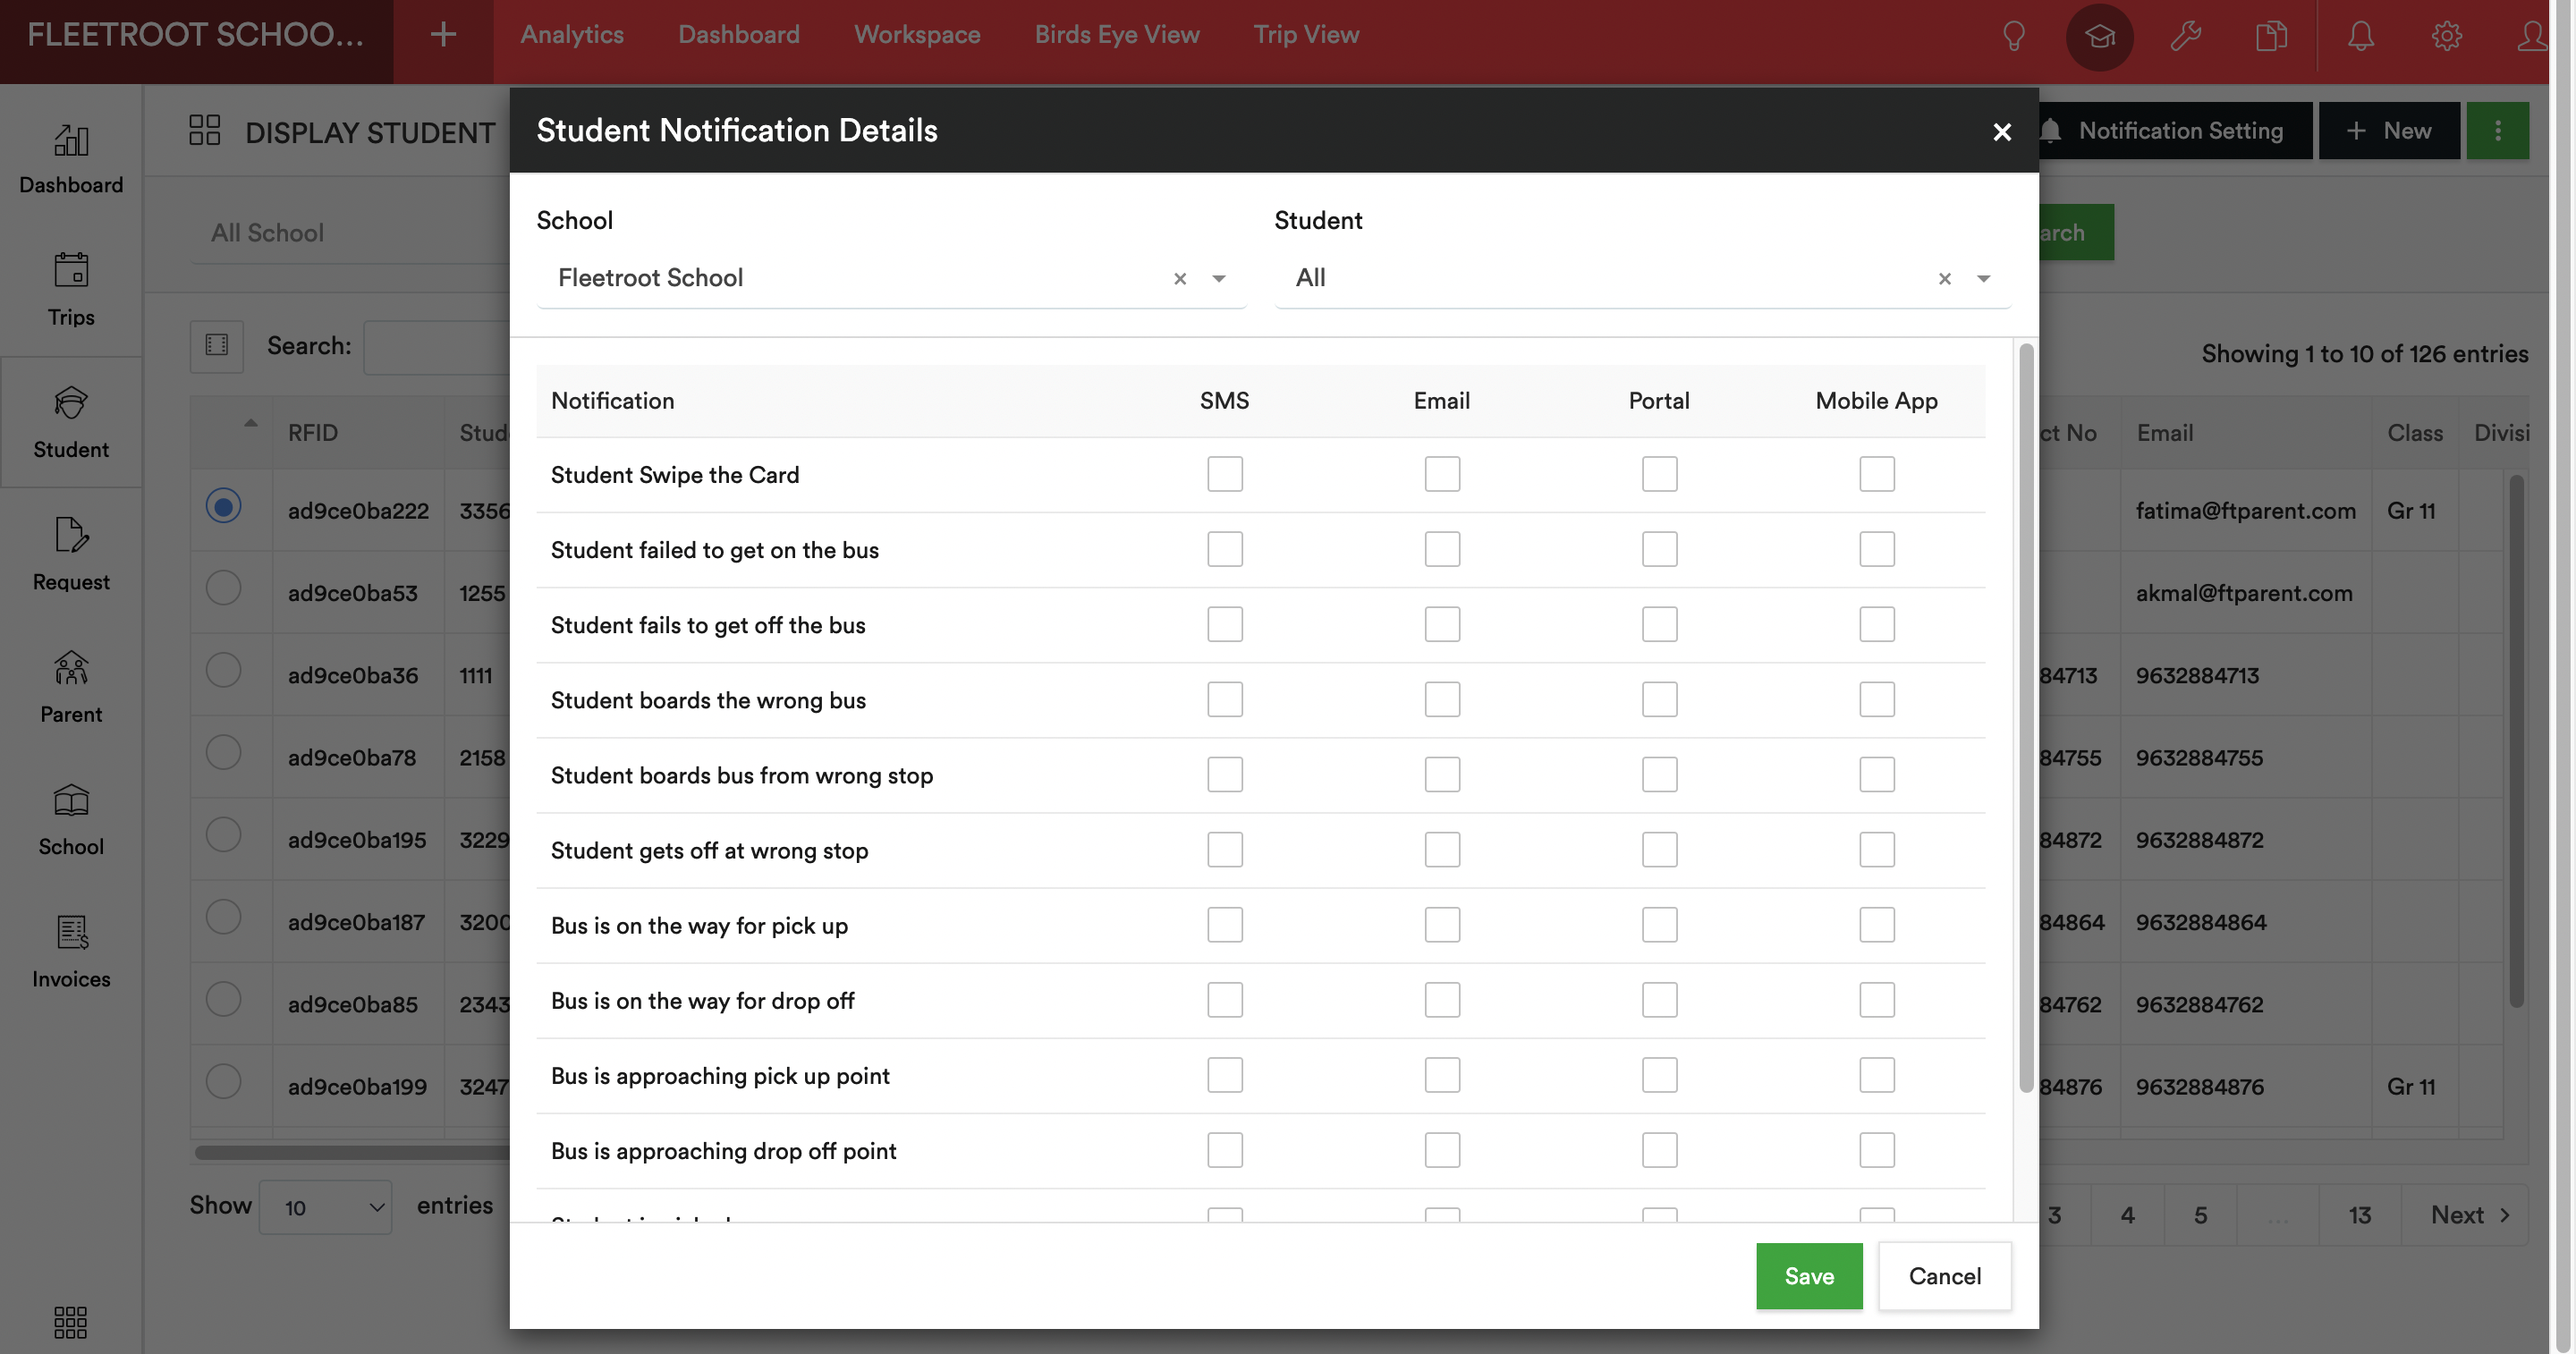Check Email for Student failed to get on bus

pos(1442,549)
